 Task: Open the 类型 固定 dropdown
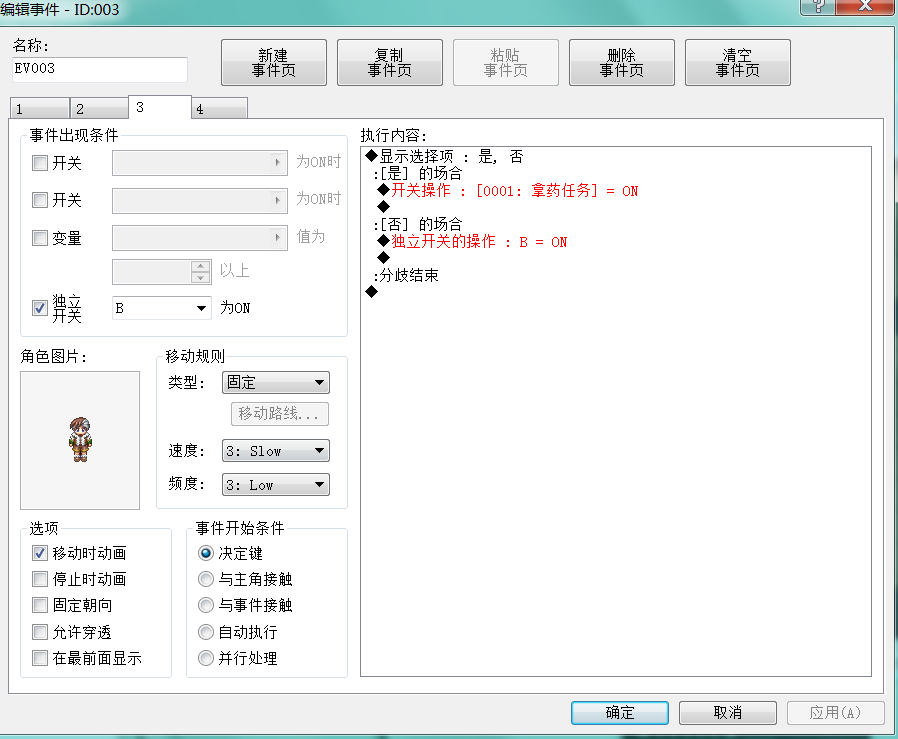tap(275, 382)
